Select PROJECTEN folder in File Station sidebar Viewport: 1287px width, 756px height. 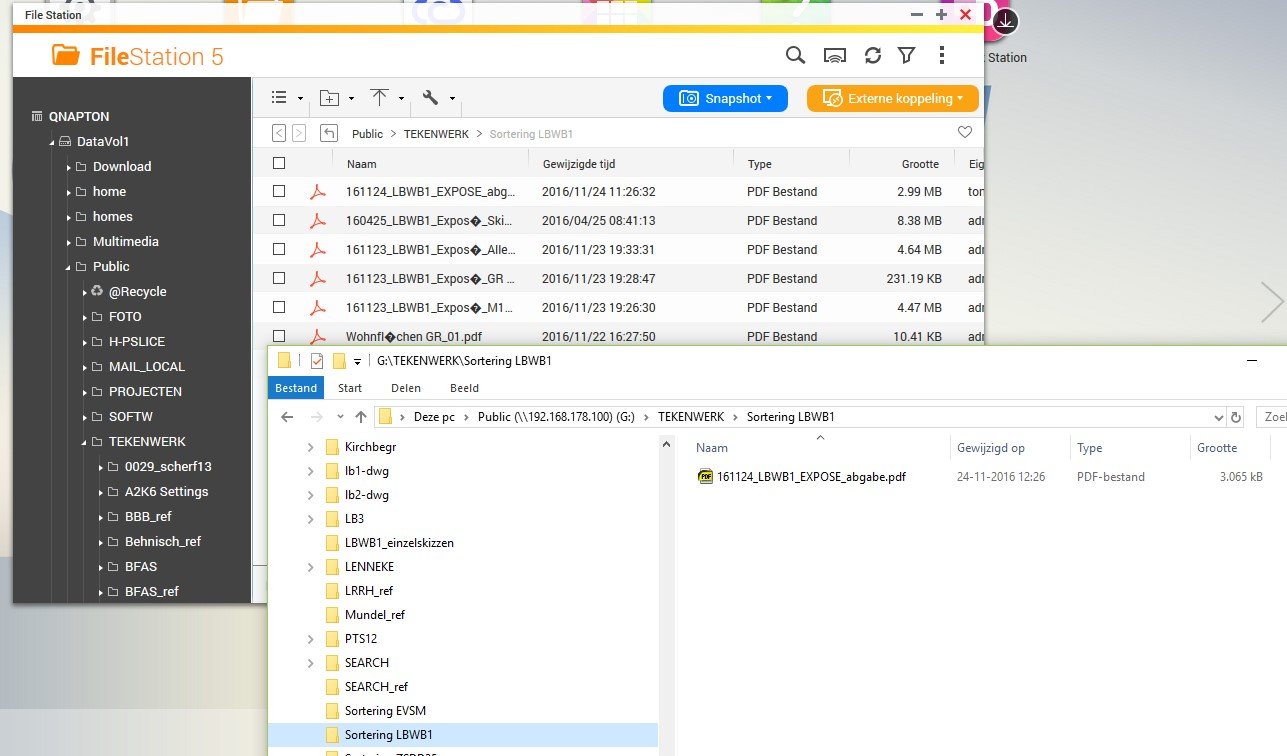pyautogui.click(x=145, y=391)
